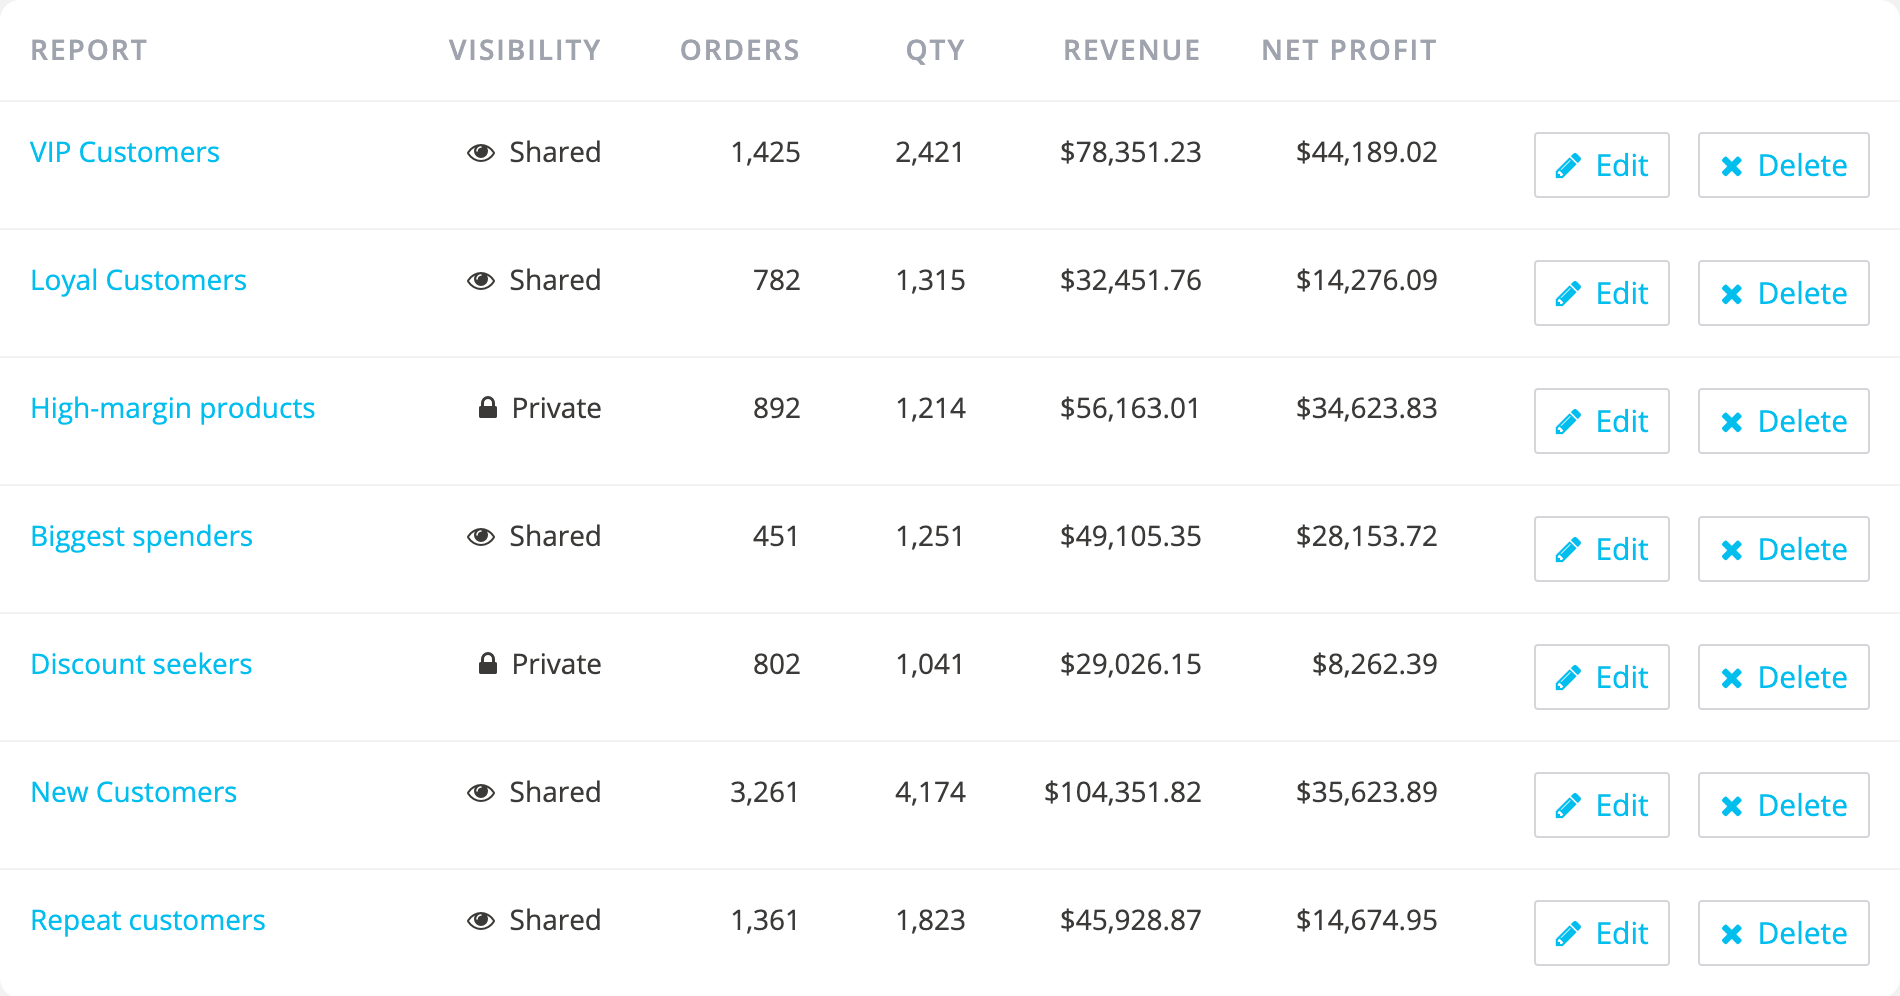Click the eye icon for New Customers
Image resolution: width=1900 pixels, height=996 pixels.
tap(481, 793)
